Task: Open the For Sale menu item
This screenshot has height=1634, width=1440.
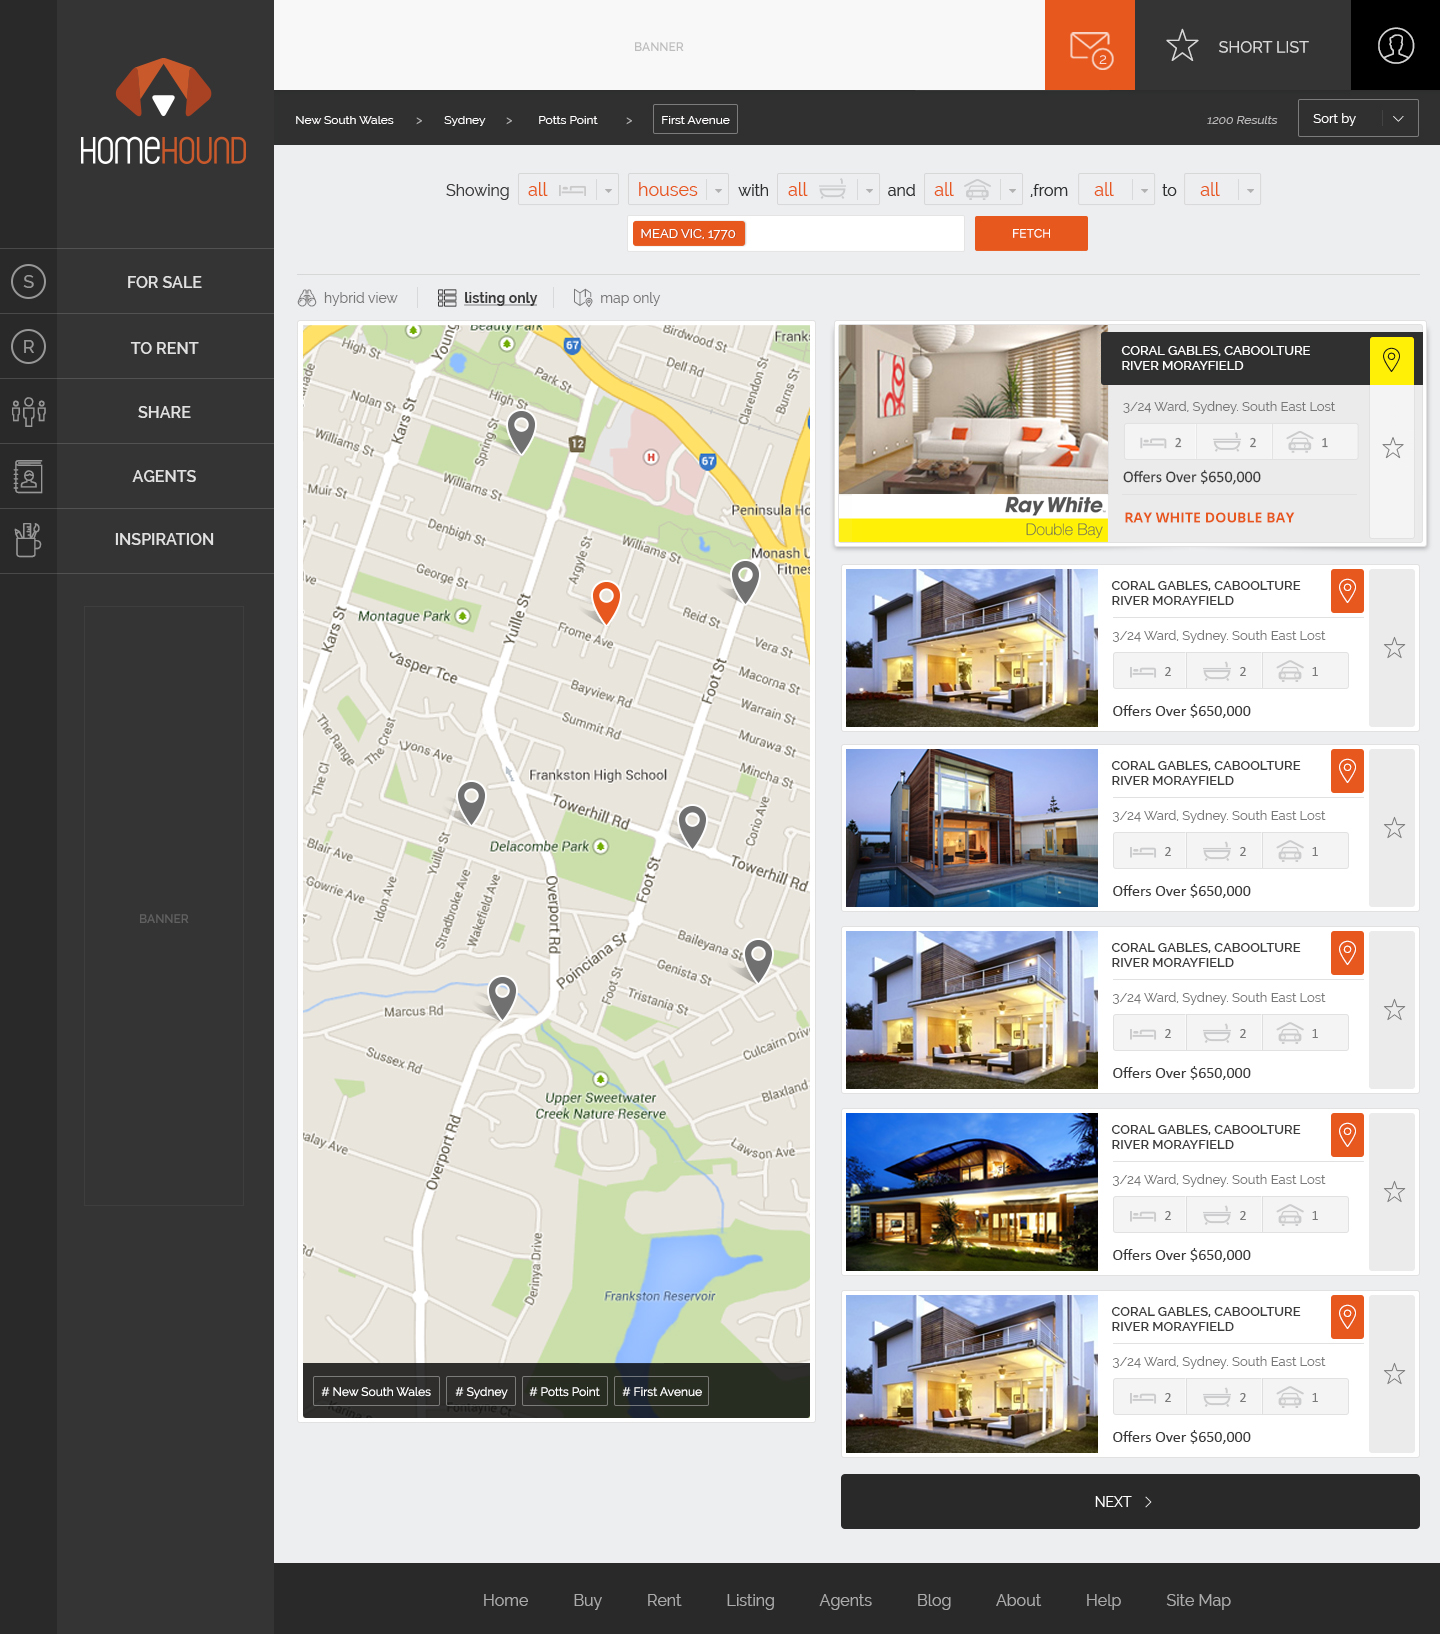Action: point(164,282)
